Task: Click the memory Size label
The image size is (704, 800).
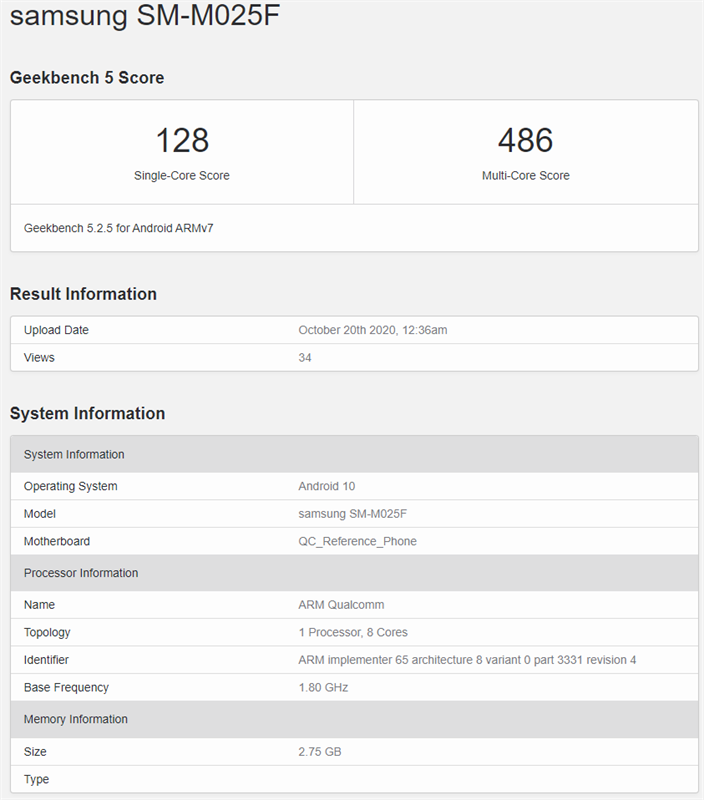Action: tap(35, 752)
